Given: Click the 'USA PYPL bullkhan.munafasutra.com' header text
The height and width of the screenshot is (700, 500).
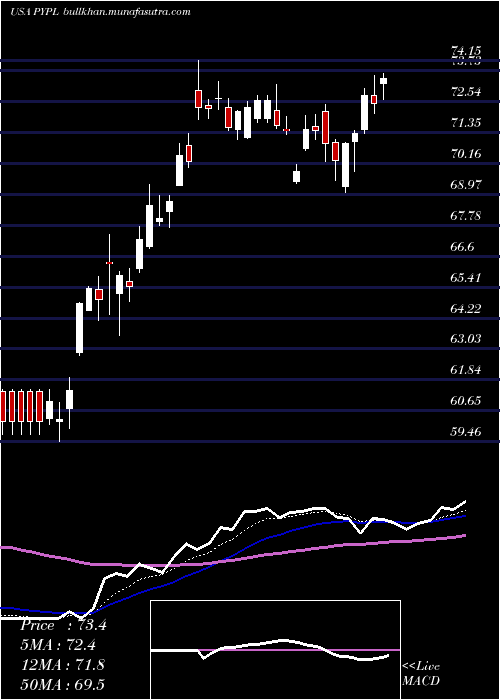Looking at the screenshot, I should 100,12.
